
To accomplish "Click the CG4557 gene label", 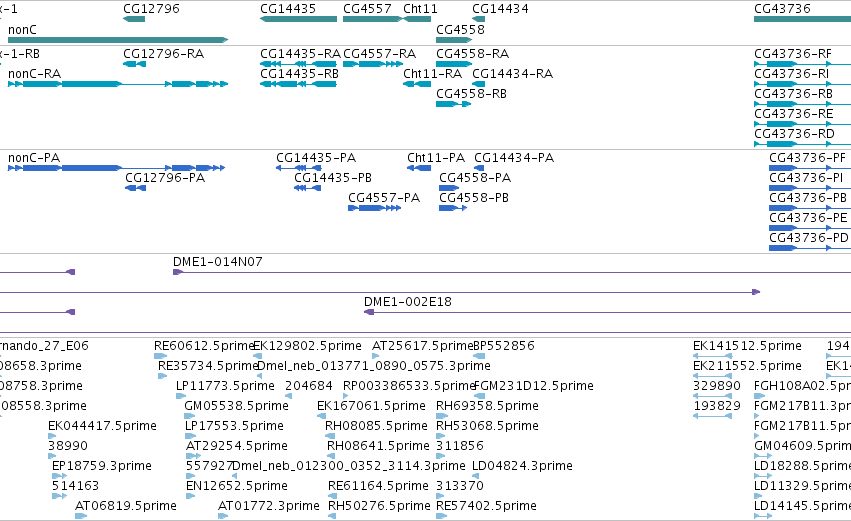I will [367, 9].
